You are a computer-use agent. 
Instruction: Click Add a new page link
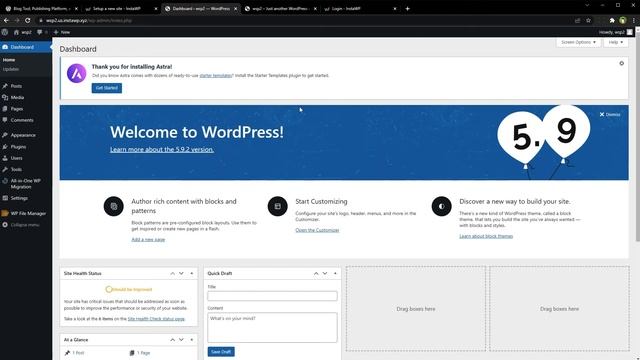pyautogui.click(x=148, y=240)
